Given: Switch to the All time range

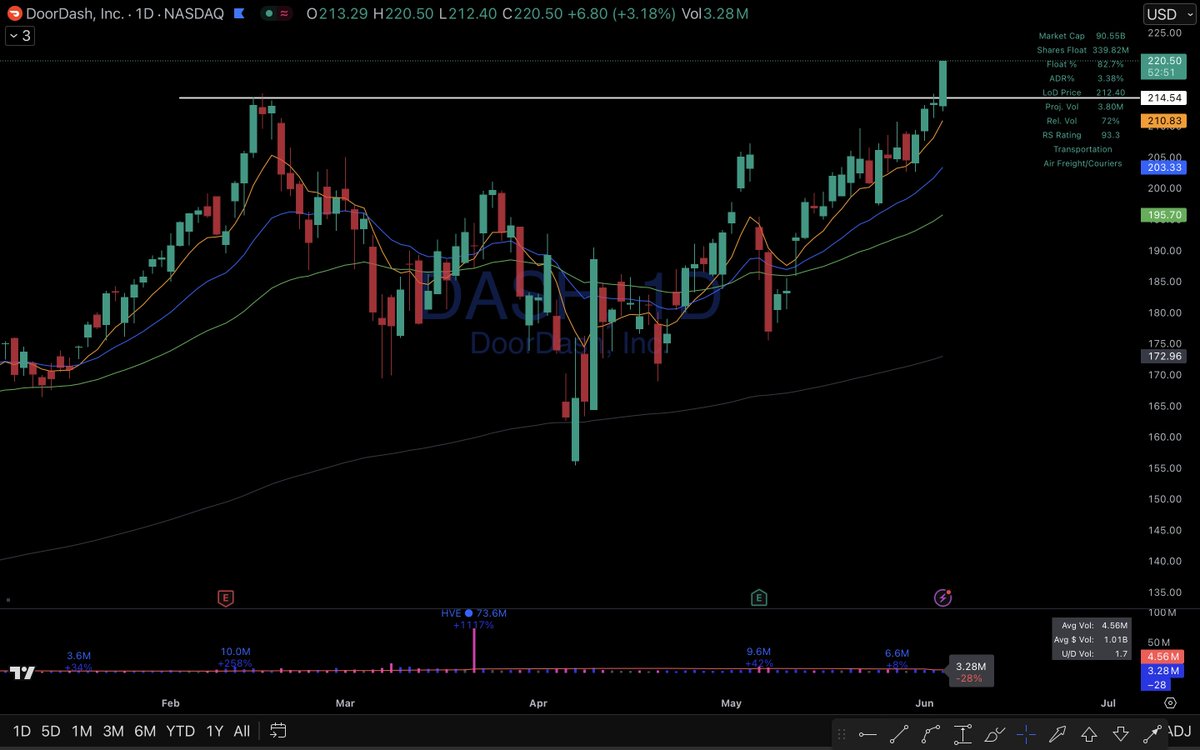Looking at the screenshot, I should pos(242,732).
